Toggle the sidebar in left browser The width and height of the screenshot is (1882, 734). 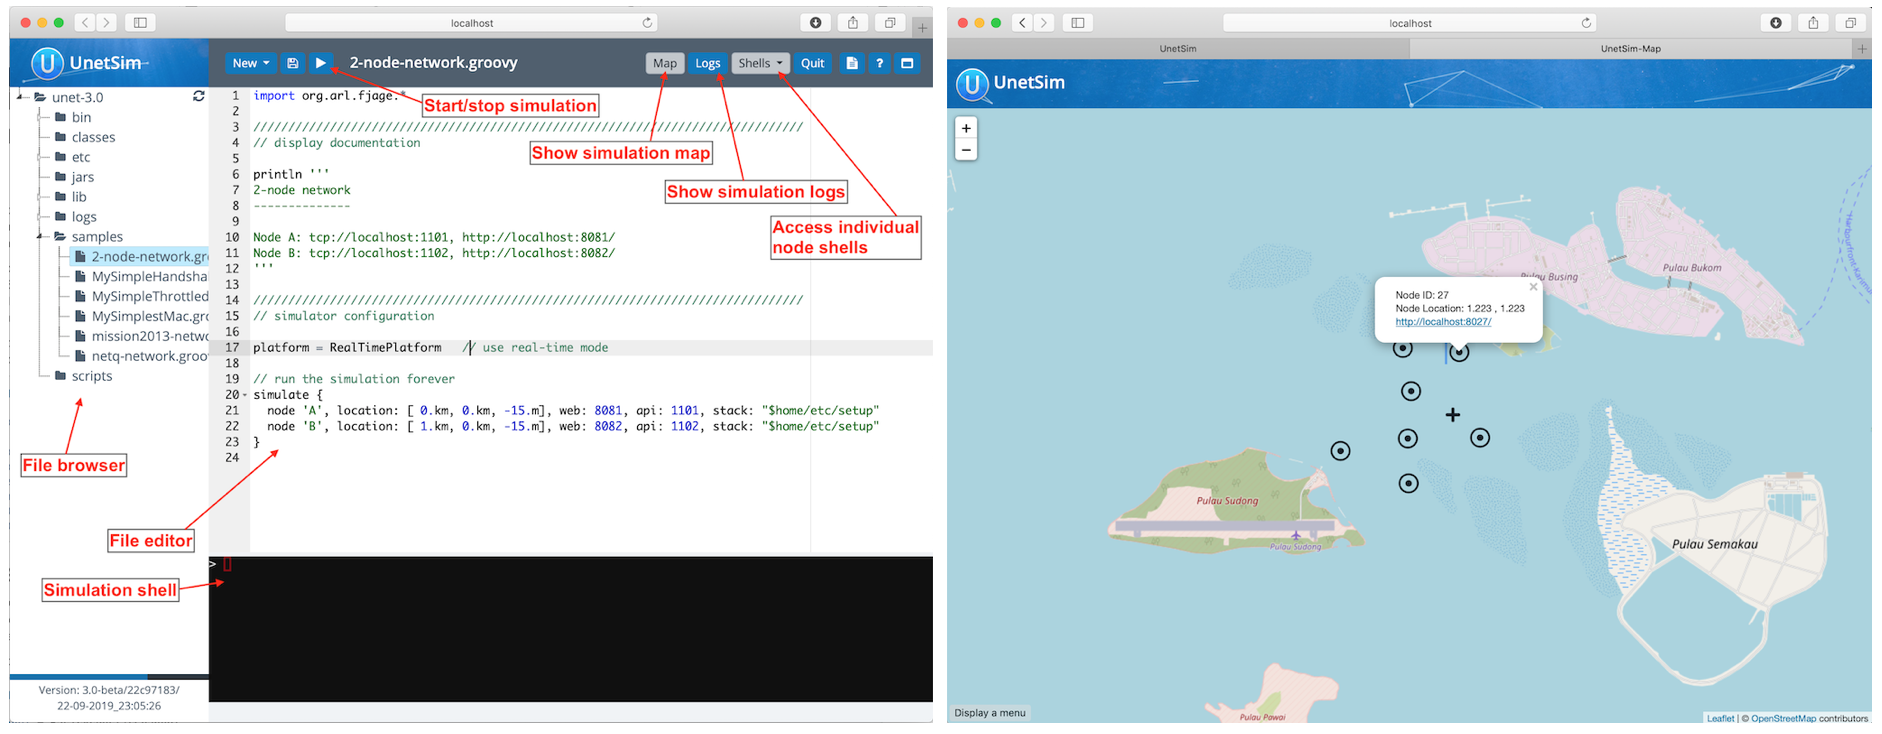coord(140,23)
